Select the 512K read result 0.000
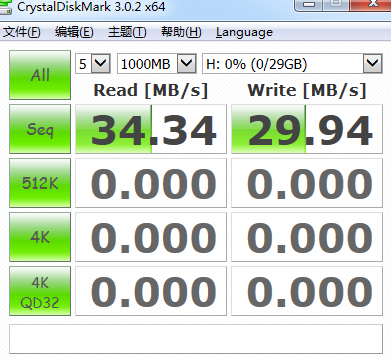 tap(151, 183)
